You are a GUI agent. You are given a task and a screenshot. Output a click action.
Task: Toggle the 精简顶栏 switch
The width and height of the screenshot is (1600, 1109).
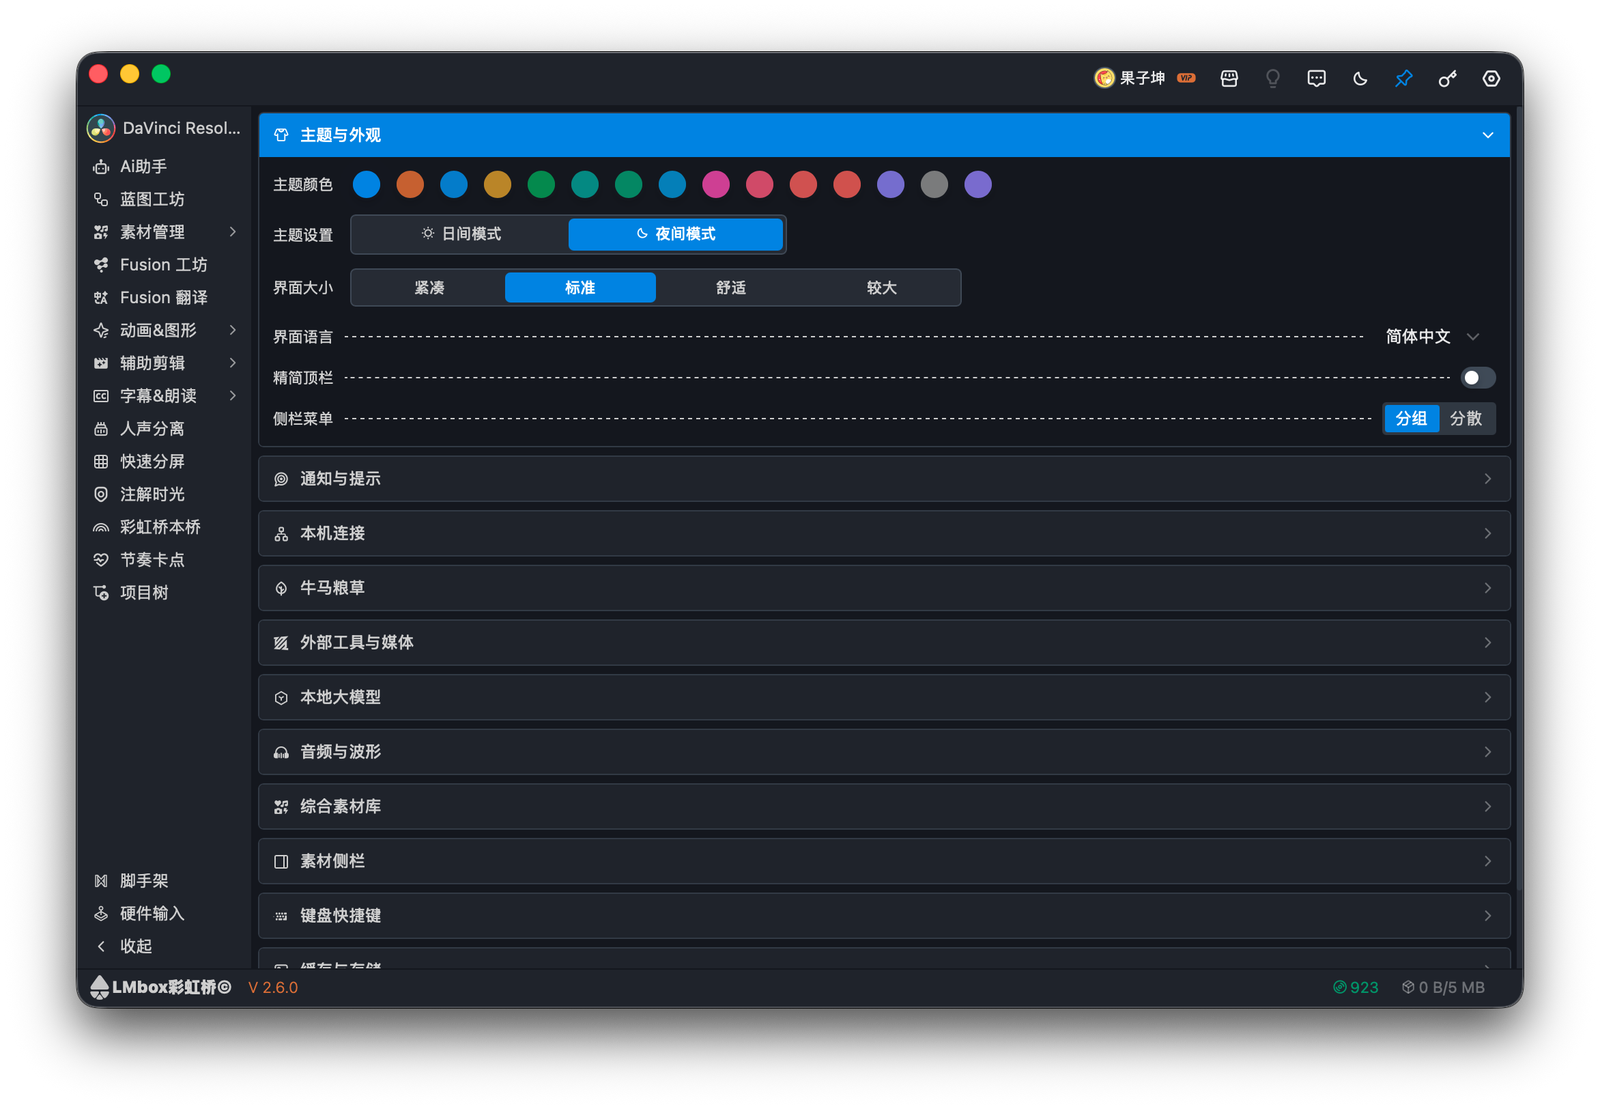tap(1477, 378)
